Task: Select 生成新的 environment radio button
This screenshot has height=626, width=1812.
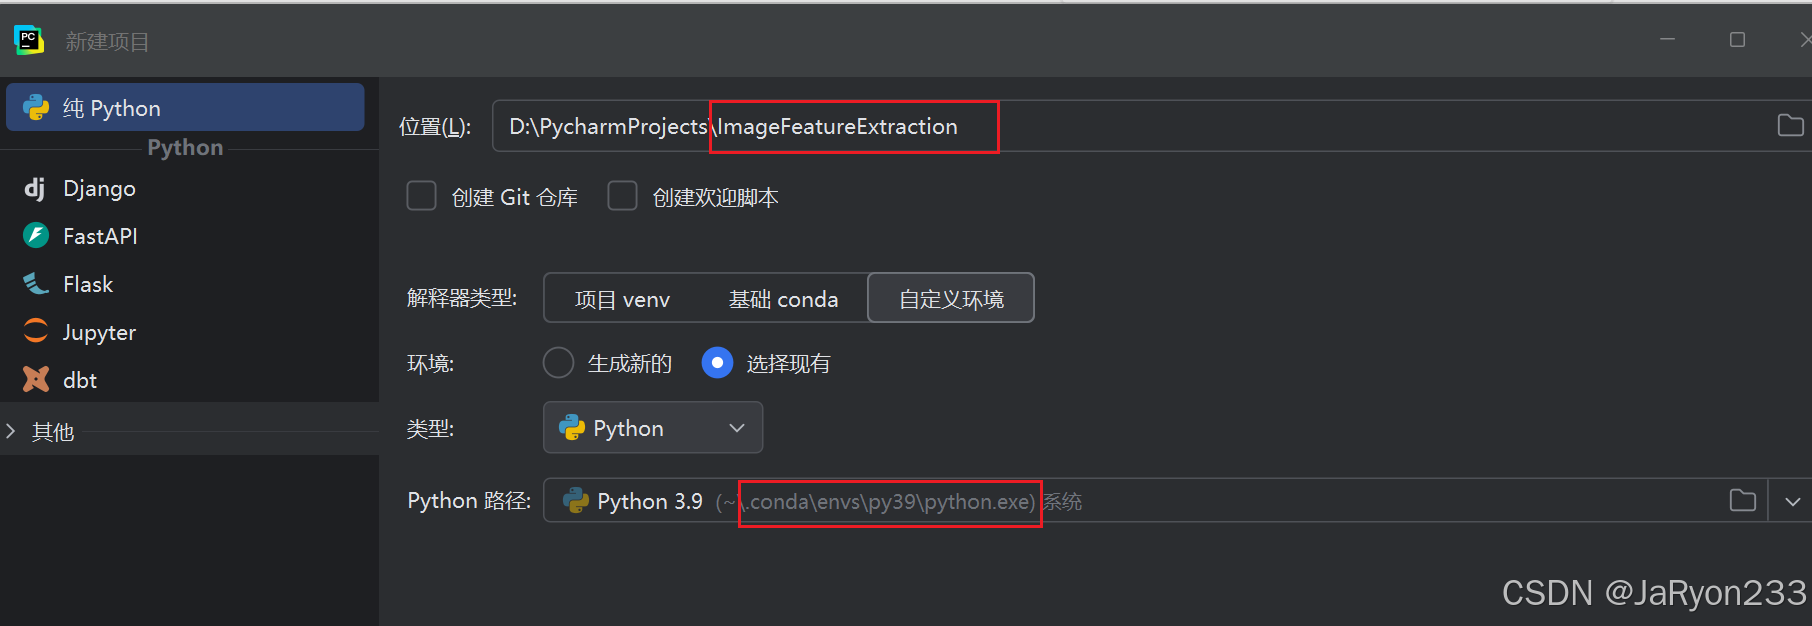Action: click(x=558, y=363)
